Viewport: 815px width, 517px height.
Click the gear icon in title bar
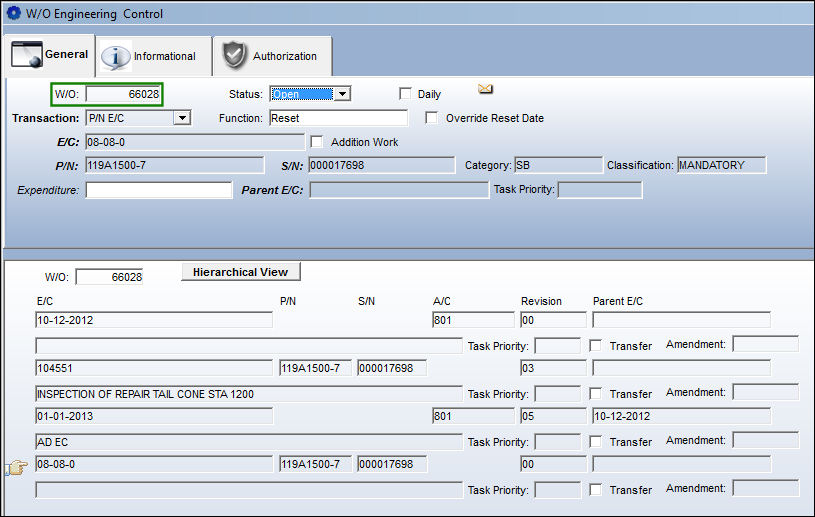(x=14, y=13)
